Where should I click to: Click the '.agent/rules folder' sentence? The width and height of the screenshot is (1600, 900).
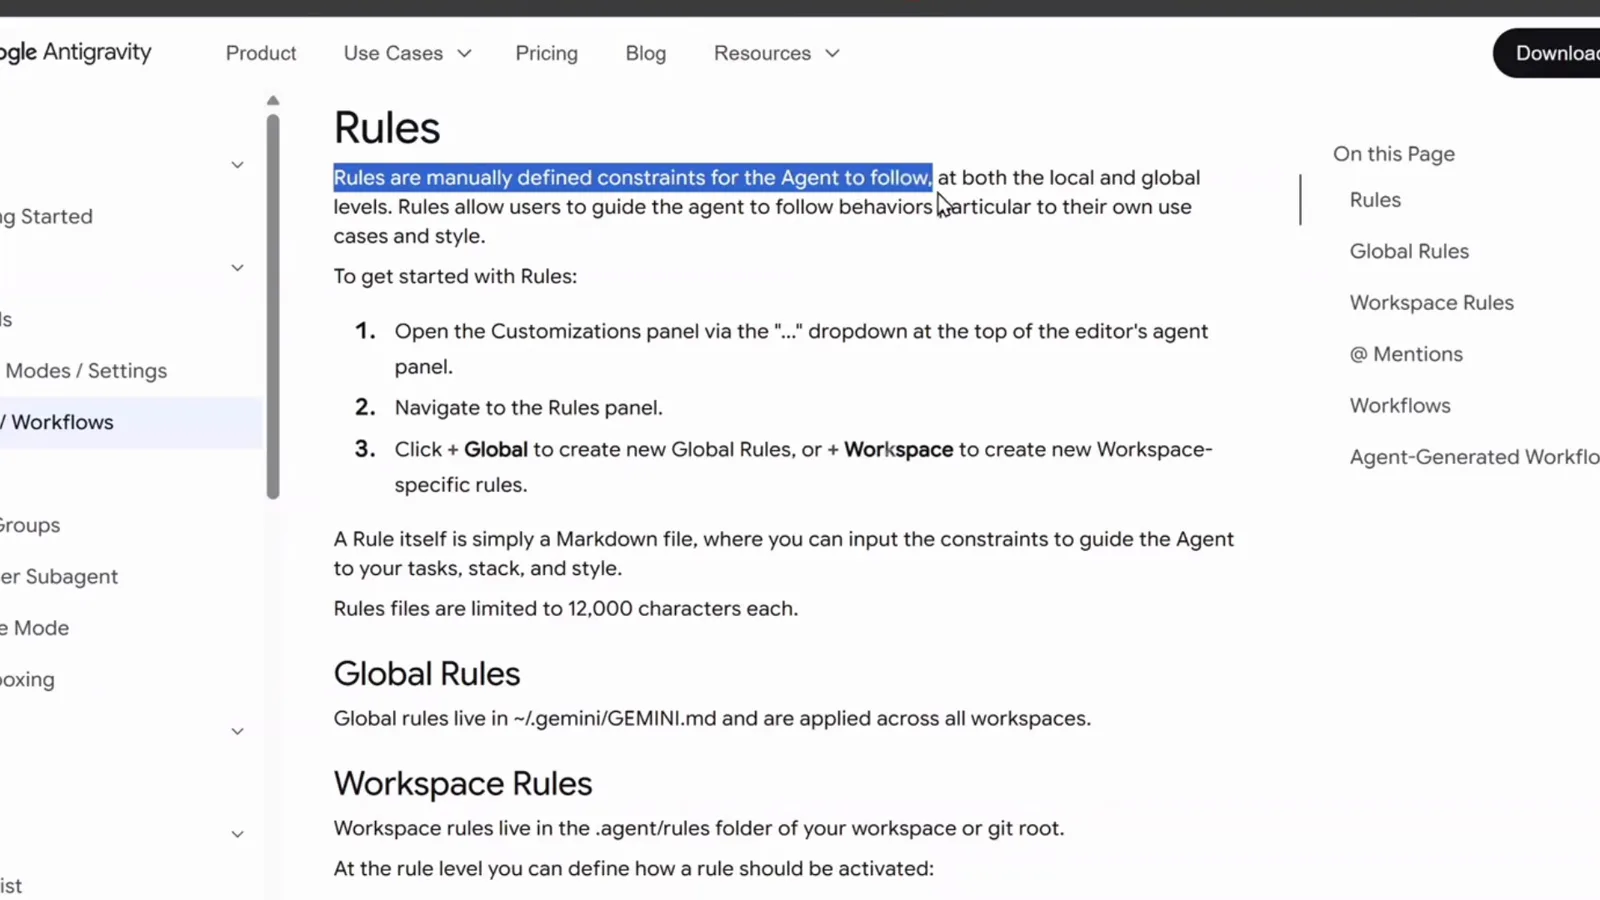pyautogui.click(x=699, y=829)
